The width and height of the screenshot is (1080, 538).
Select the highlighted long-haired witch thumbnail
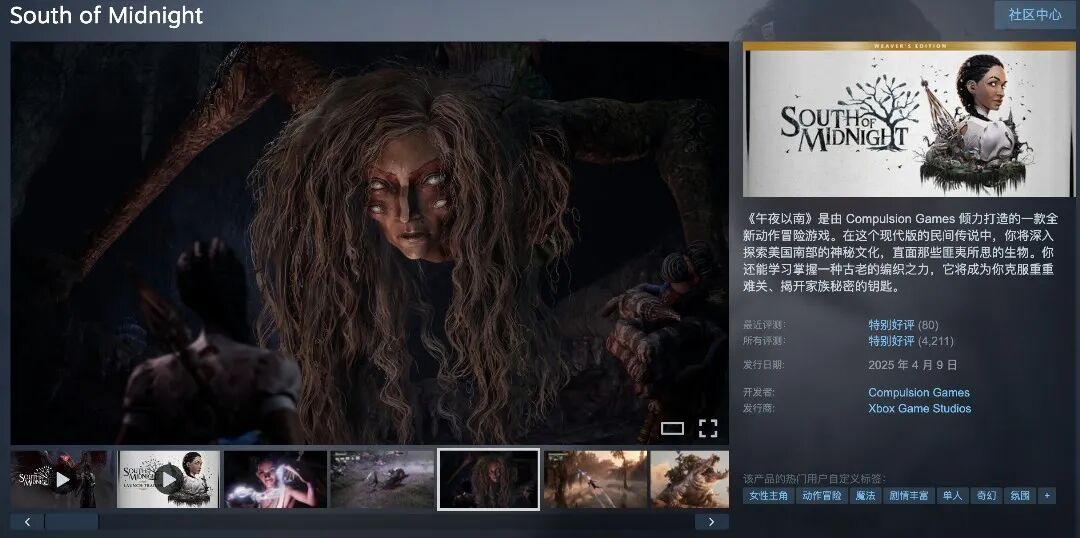tap(488, 479)
